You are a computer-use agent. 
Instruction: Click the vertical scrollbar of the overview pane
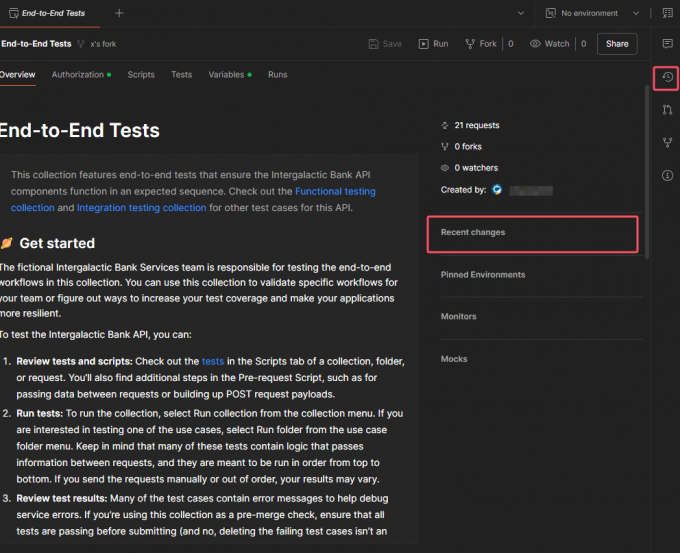647,172
